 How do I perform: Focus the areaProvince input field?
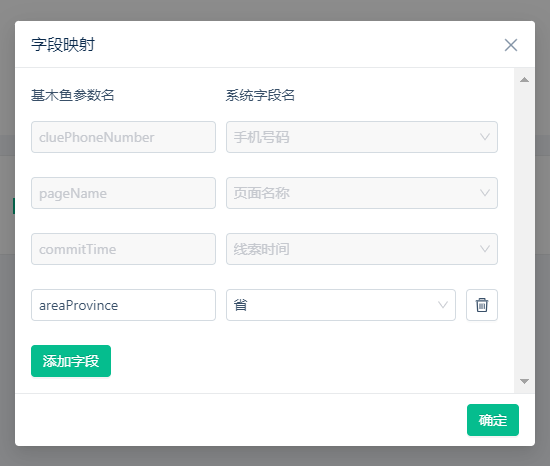click(x=123, y=305)
